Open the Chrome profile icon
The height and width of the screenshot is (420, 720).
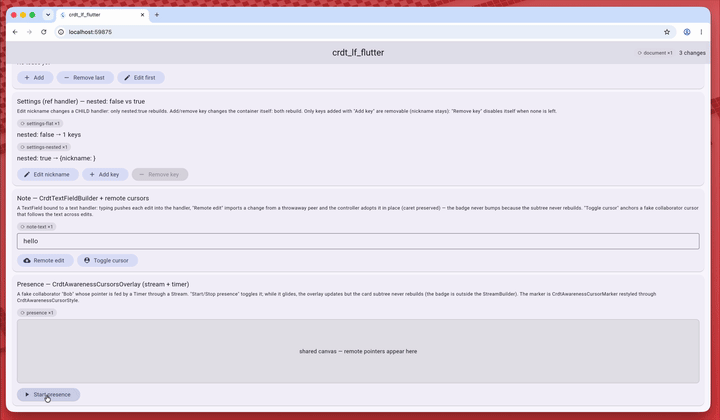(x=687, y=32)
